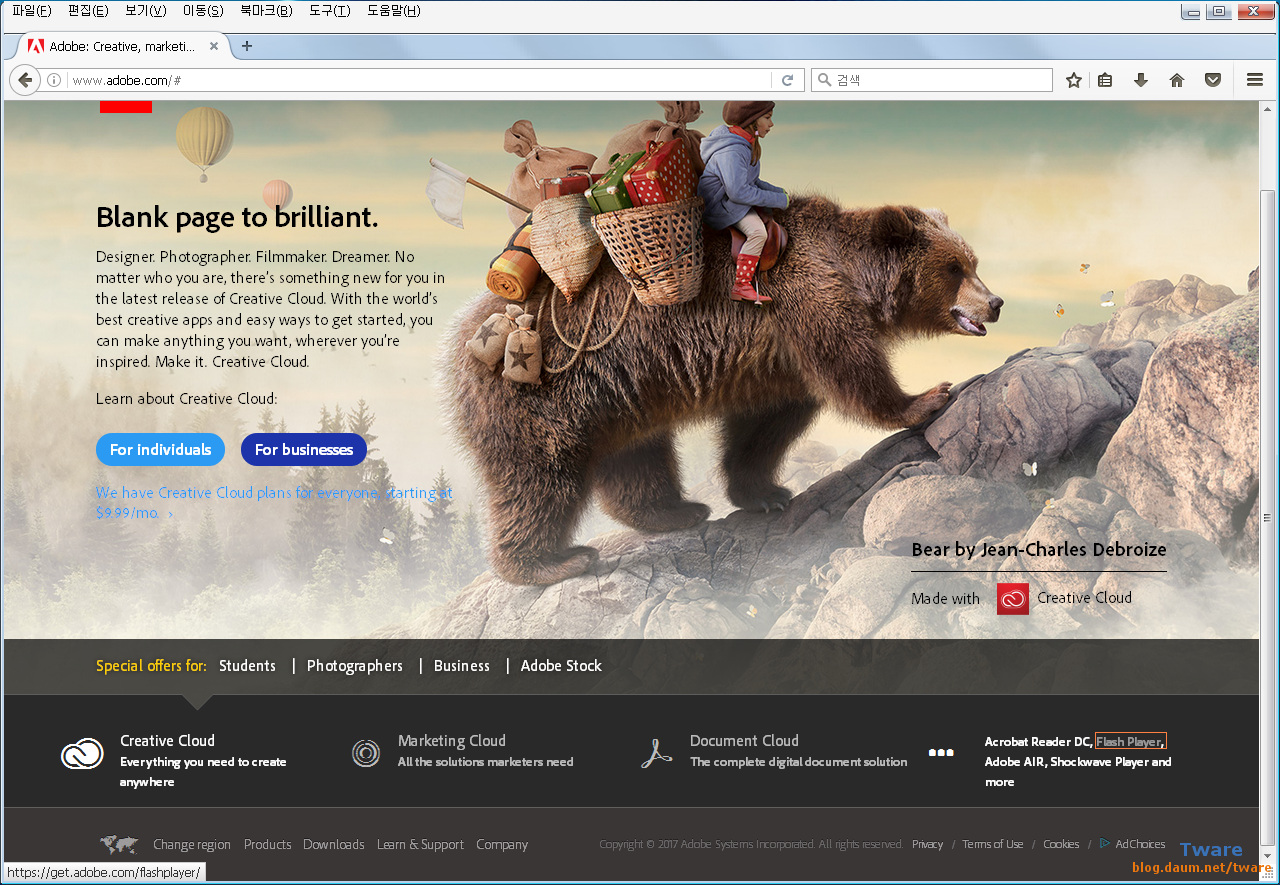Open the 도구(T) menu
Viewport: 1280px width, 885px height.
tap(329, 11)
